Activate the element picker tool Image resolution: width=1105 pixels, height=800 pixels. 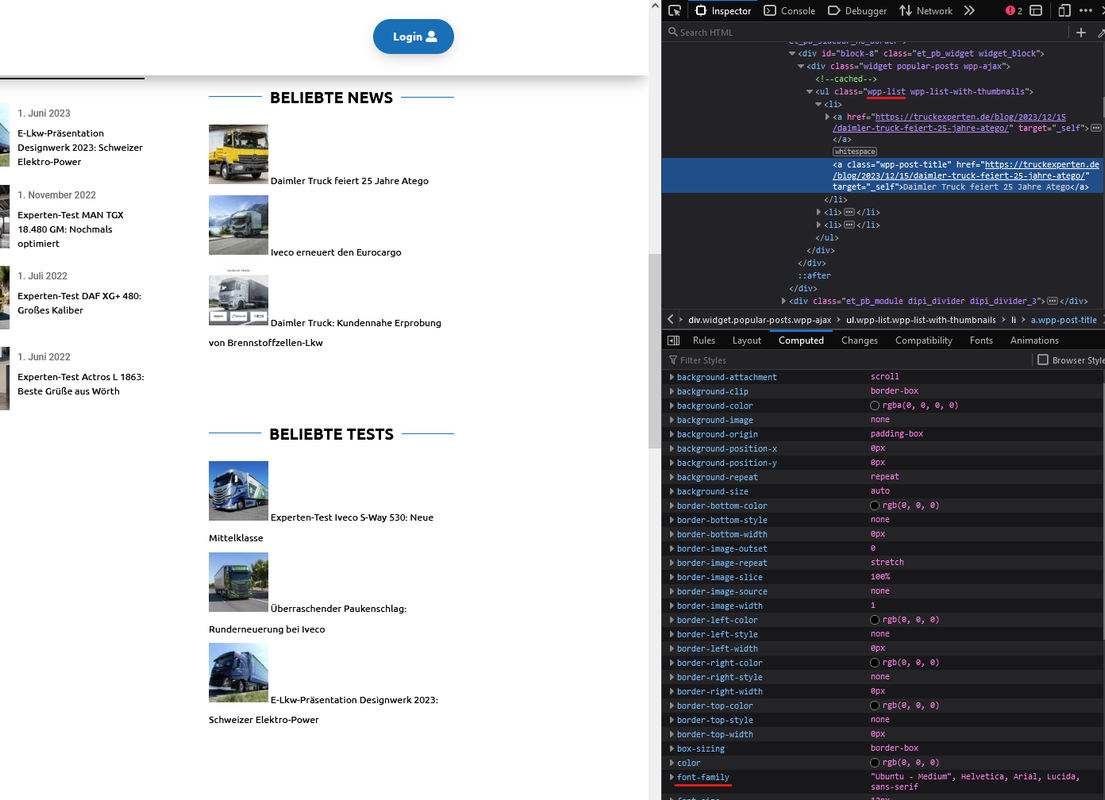(x=674, y=11)
